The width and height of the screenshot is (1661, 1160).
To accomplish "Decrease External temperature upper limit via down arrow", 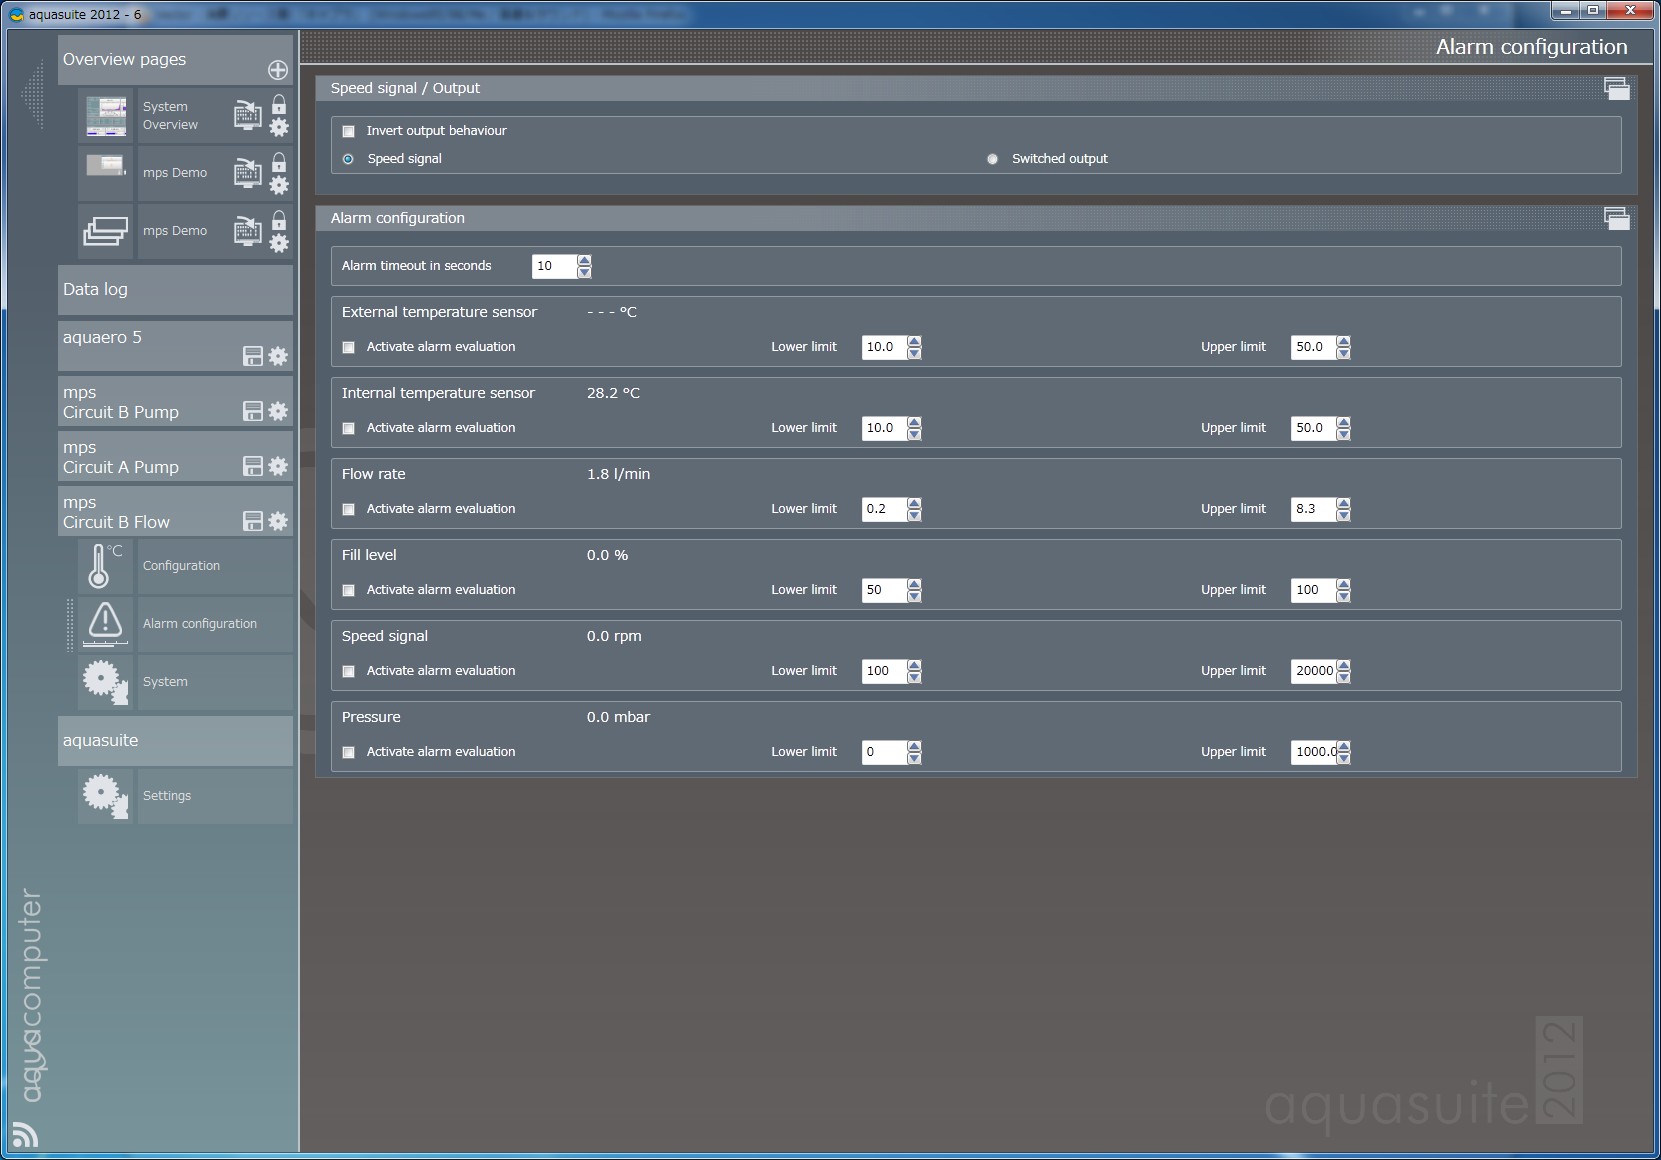I will [1344, 353].
